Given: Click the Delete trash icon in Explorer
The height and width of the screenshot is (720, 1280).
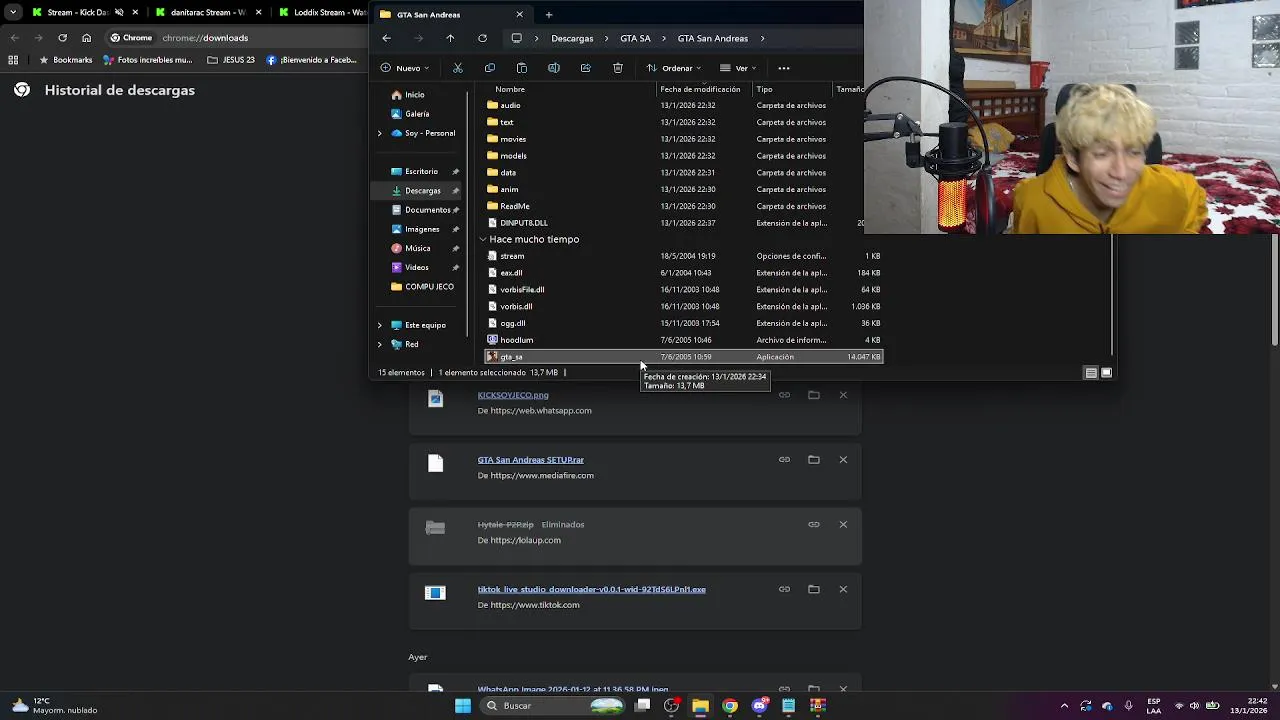Looking at the screenshot, I should click(618, 68).
